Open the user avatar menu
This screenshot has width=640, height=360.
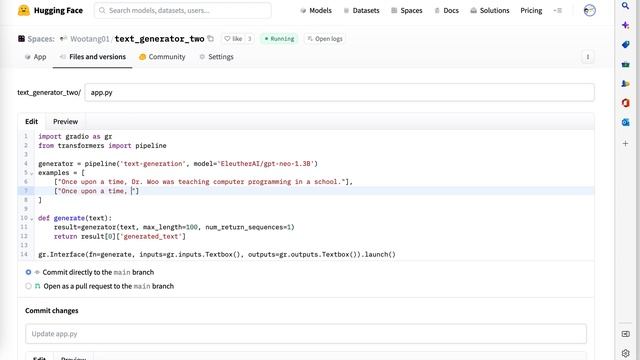click(x=589, y=10)
